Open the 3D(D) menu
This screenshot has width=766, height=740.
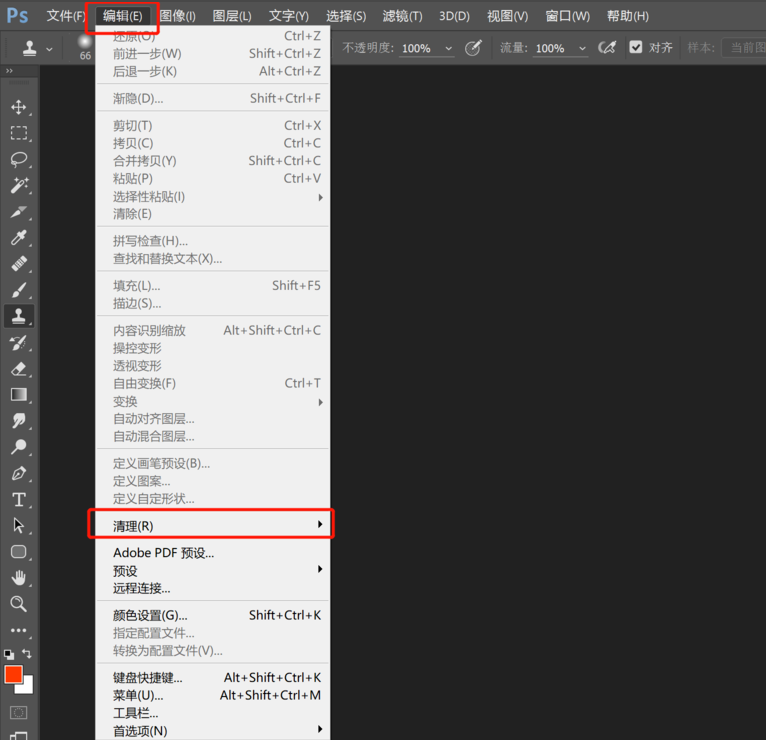coord(454,16)
